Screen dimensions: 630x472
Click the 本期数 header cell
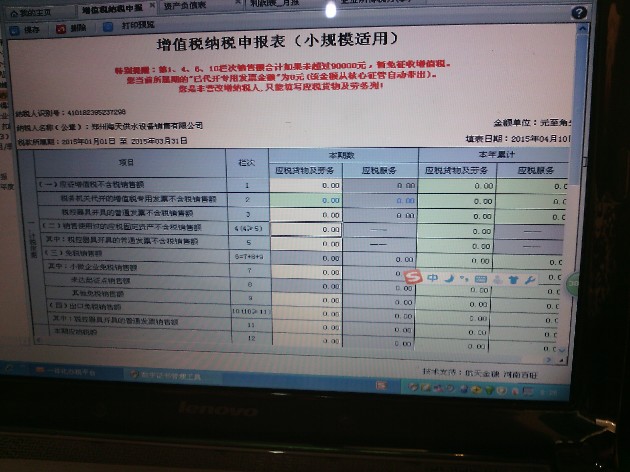pyautogui.click(x=342, y=155)
